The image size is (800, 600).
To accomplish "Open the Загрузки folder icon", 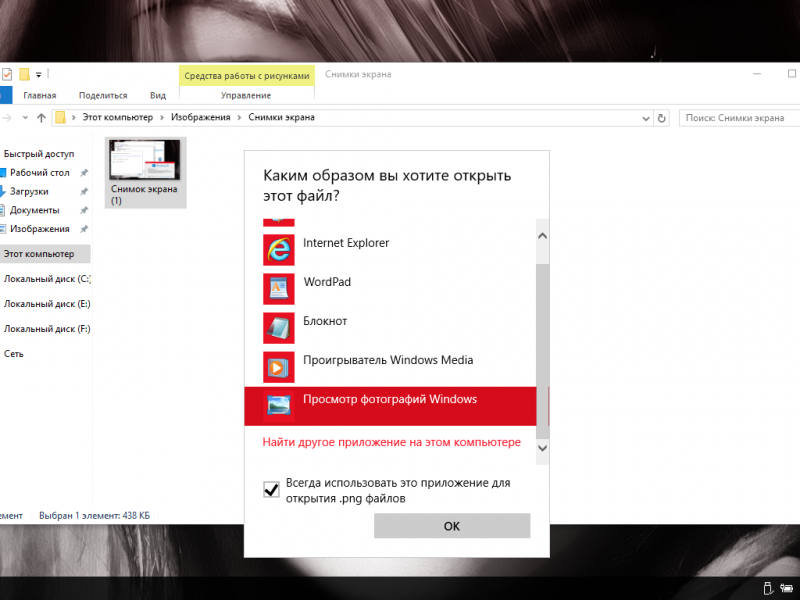I will coord(3,192).
